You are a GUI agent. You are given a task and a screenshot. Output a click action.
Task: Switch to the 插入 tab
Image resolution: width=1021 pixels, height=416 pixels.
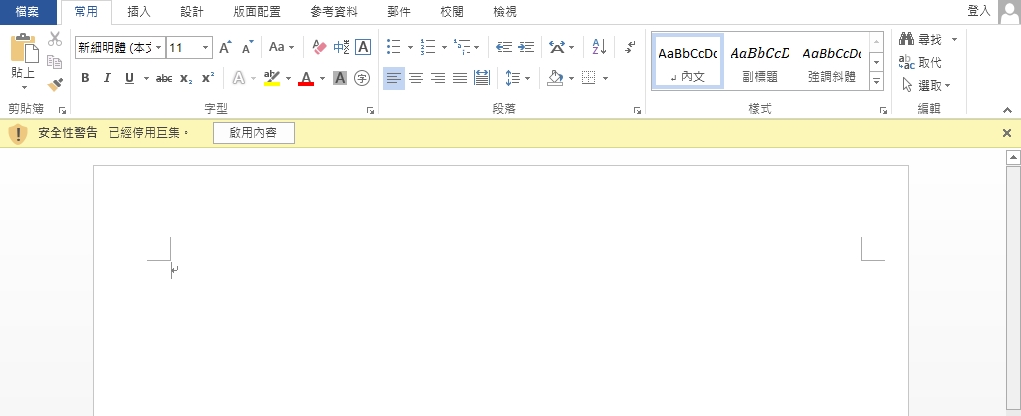139,12
